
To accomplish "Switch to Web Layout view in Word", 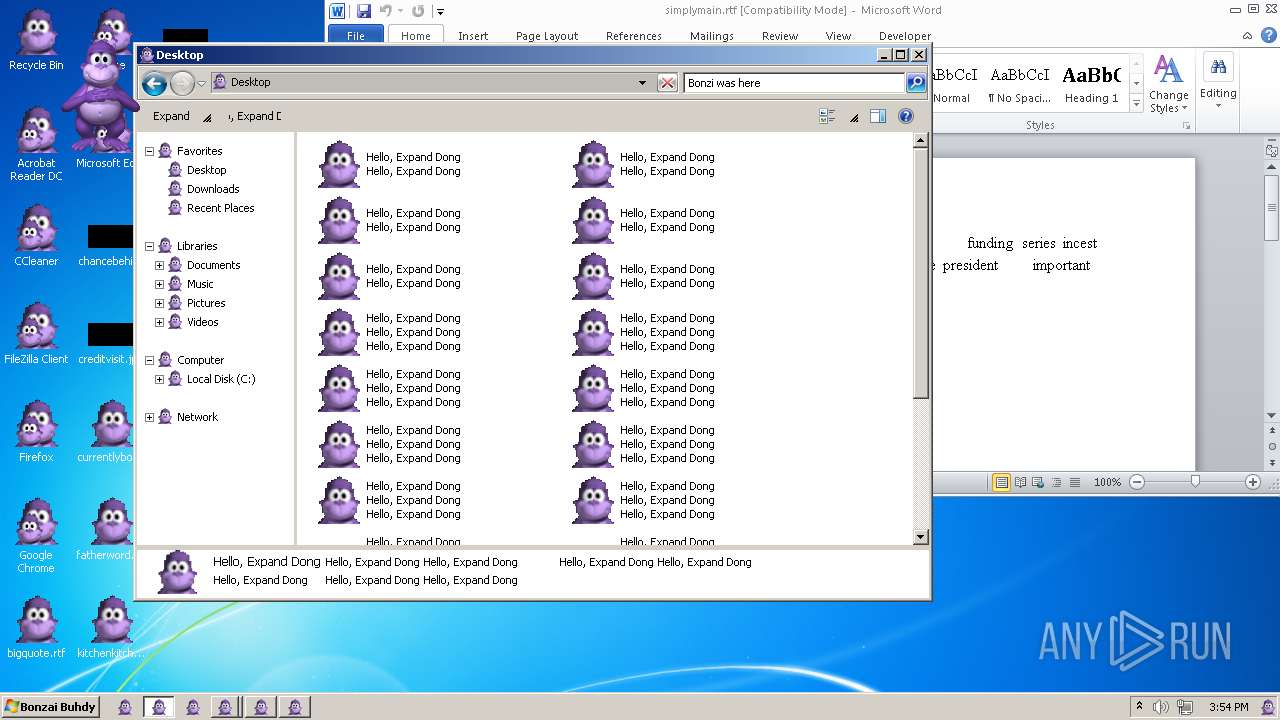I will pyautogui.click(x=1038, y=482).
